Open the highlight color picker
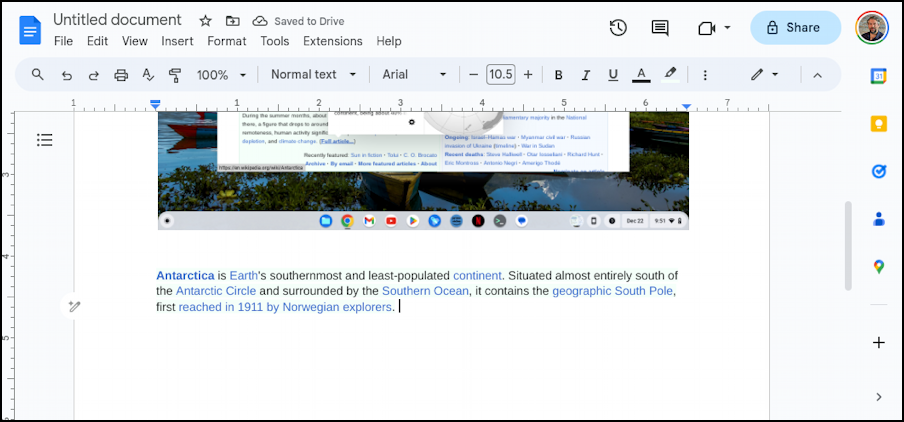 pyautogui.click(x=669, y=74)
